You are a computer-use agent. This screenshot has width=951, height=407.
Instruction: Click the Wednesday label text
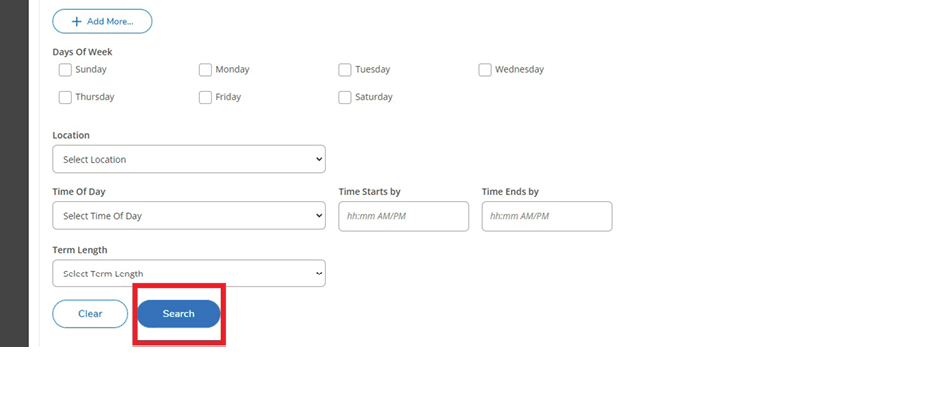coord(519,70)
